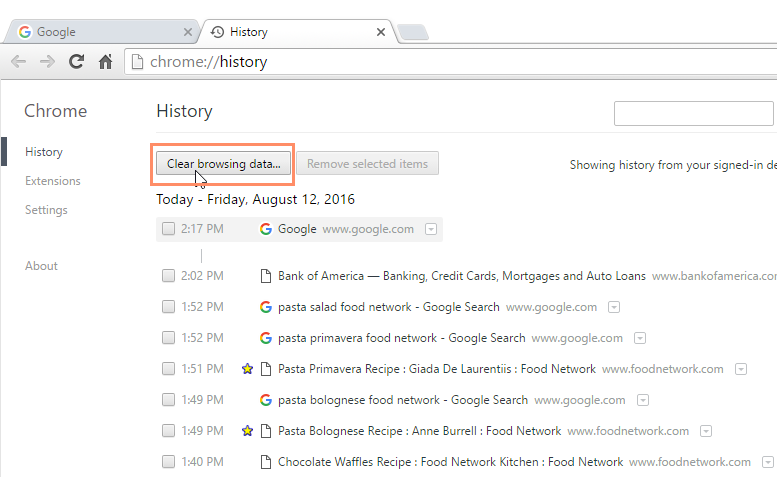Viewport: 777px width, 477px height.
Task: Click the browser back arrow
Action: 18,62
